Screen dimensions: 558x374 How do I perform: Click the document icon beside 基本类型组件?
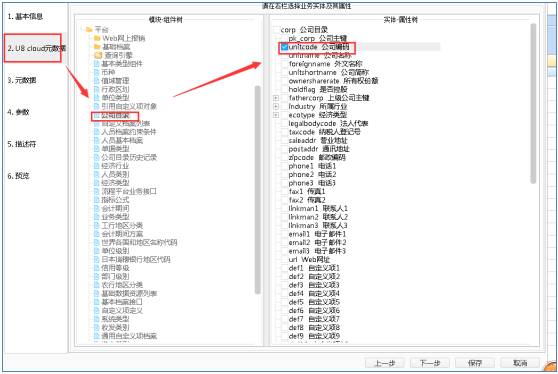coord(96,64)
